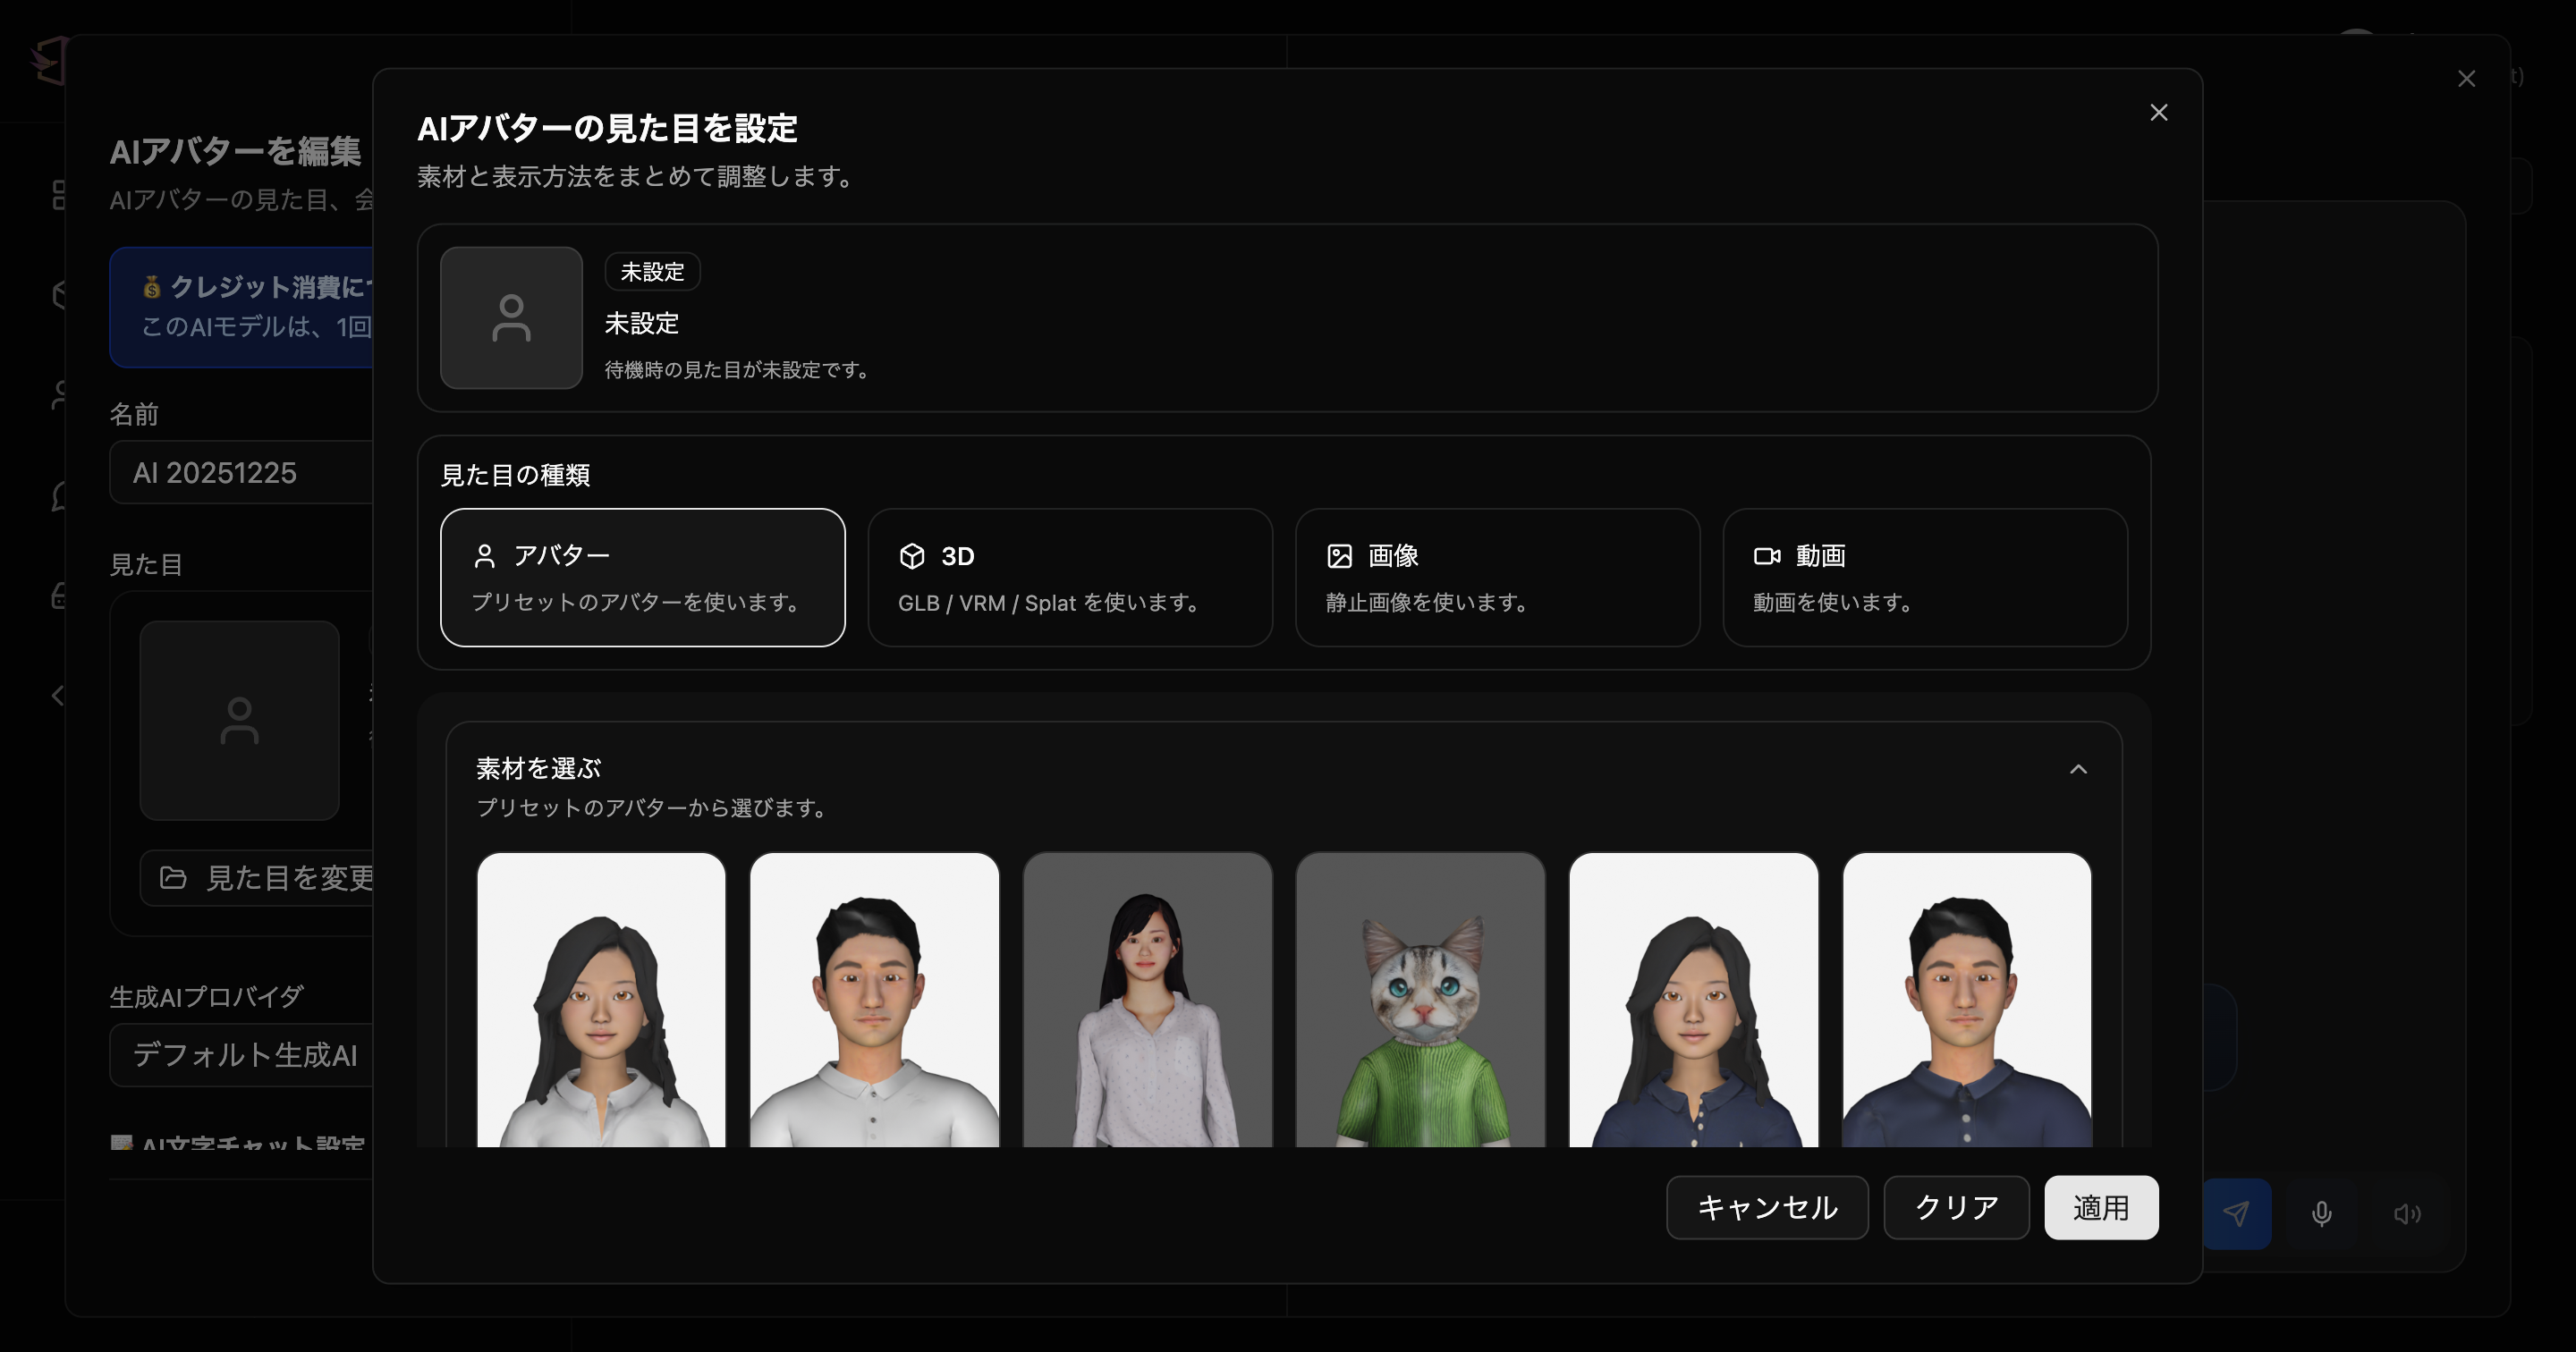
Task: Select the 動画 appearance type
Action: [x=1925, y=577]
